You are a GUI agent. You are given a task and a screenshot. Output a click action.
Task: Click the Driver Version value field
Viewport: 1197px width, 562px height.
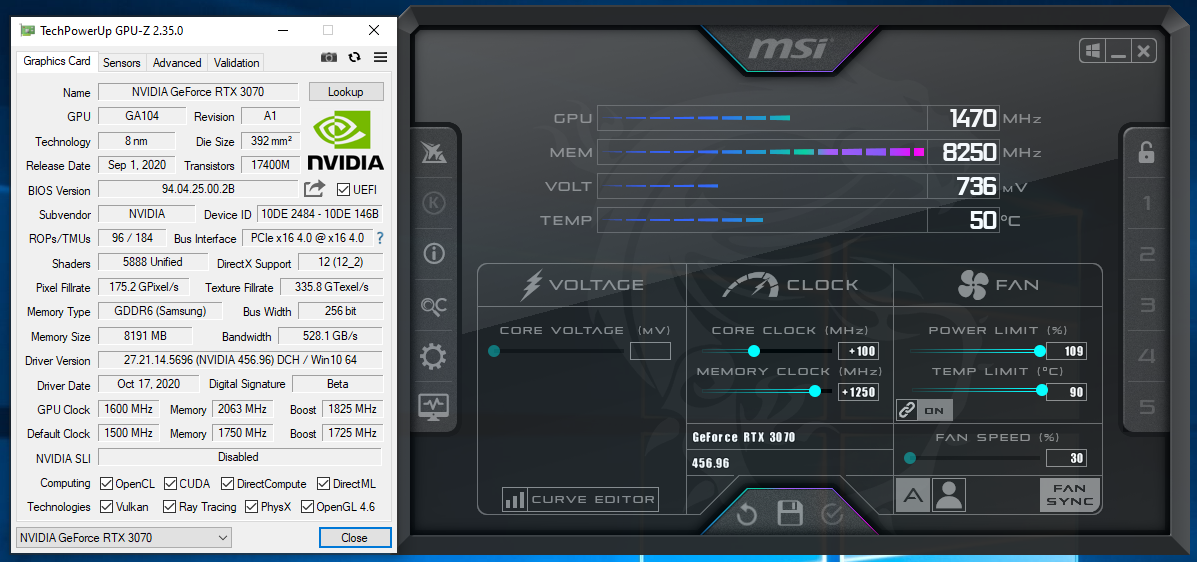[240, 360]
